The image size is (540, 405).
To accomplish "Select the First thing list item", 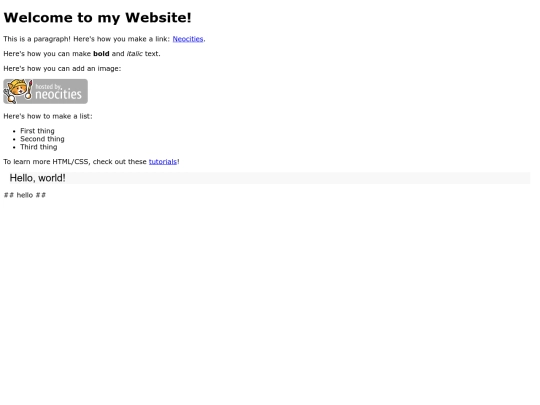I will point(37,131).
